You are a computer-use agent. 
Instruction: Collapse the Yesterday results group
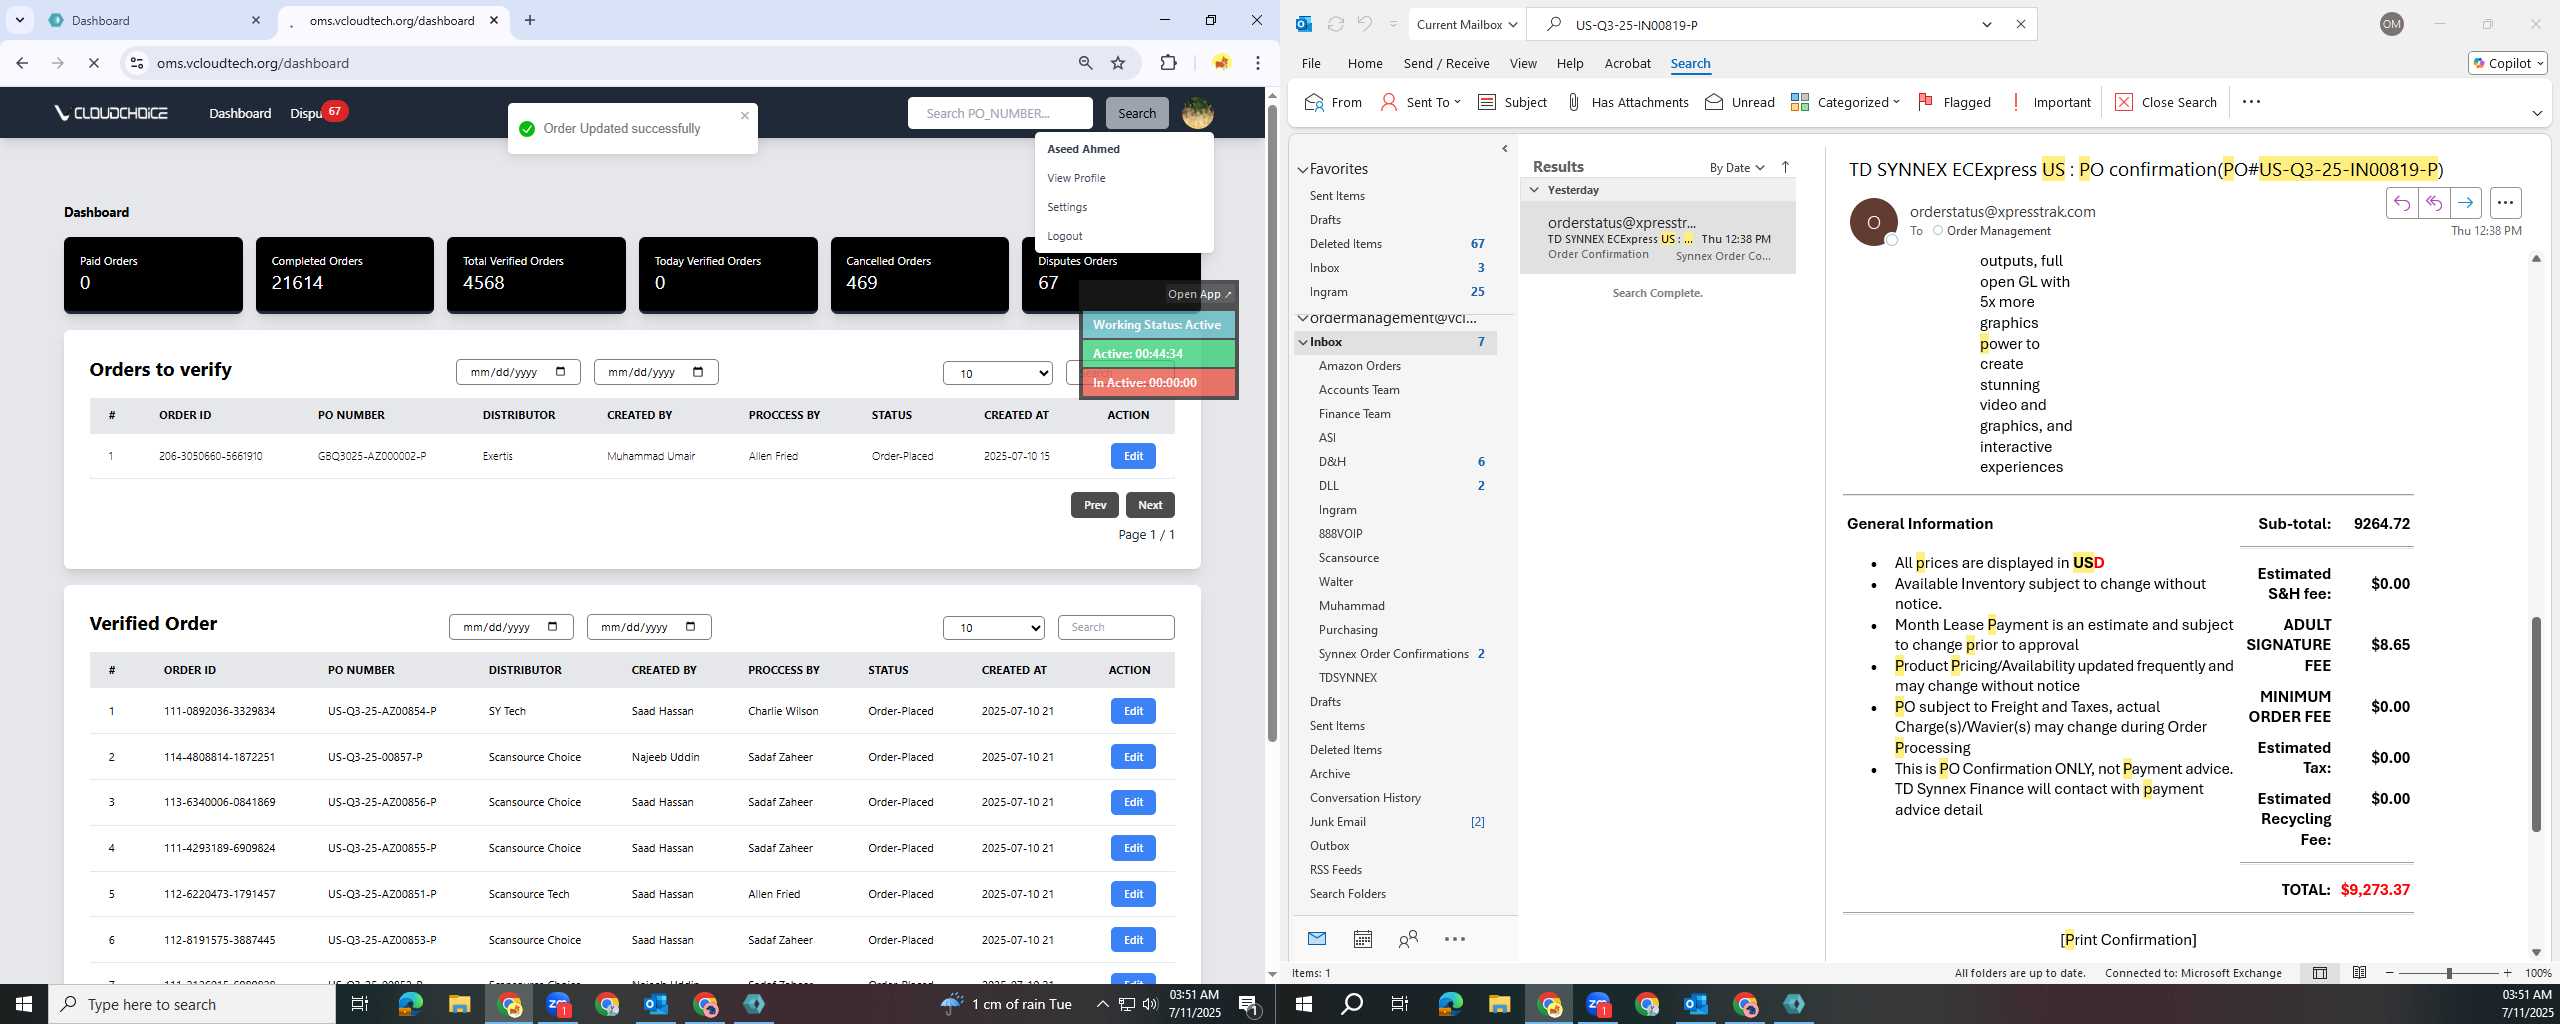1534,189
